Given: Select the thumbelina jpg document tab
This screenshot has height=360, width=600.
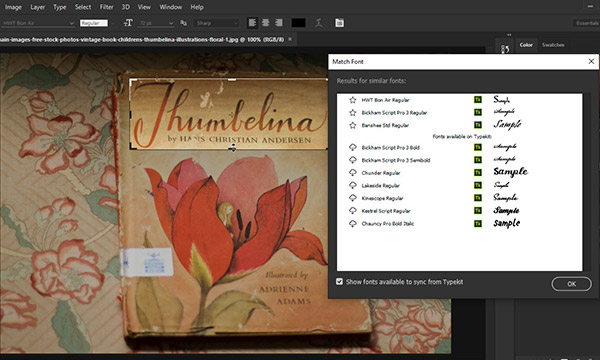Looking at the screenshot, I should [142, 39].
